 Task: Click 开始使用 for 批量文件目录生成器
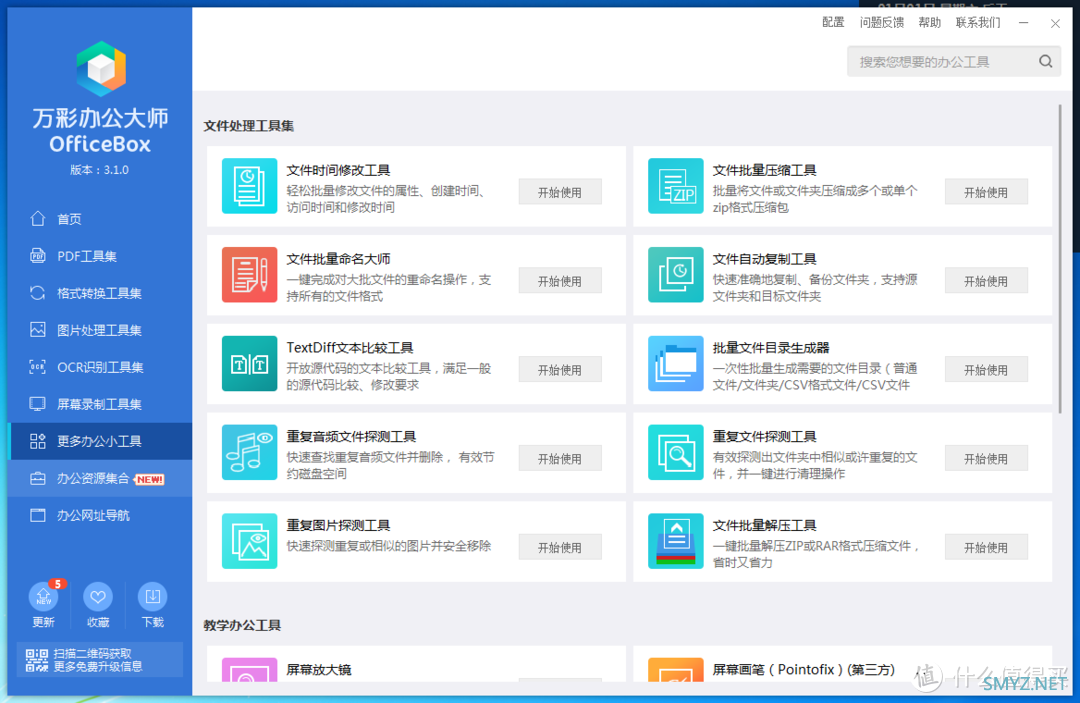point(986,370)
